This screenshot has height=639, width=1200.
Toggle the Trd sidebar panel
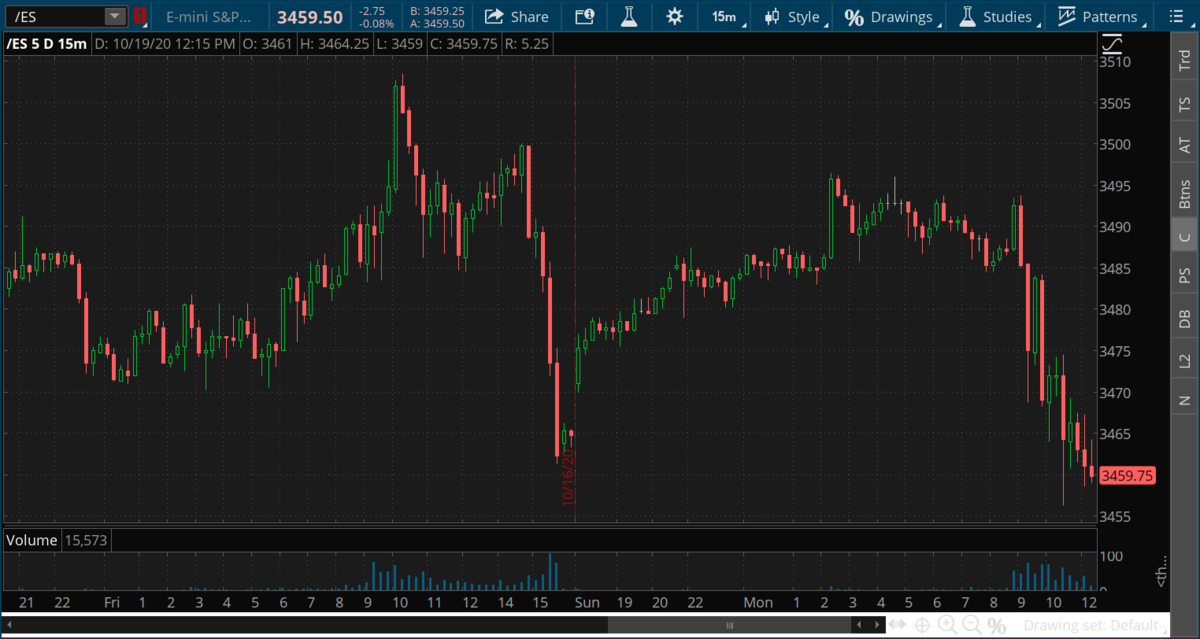point(1184,62)
